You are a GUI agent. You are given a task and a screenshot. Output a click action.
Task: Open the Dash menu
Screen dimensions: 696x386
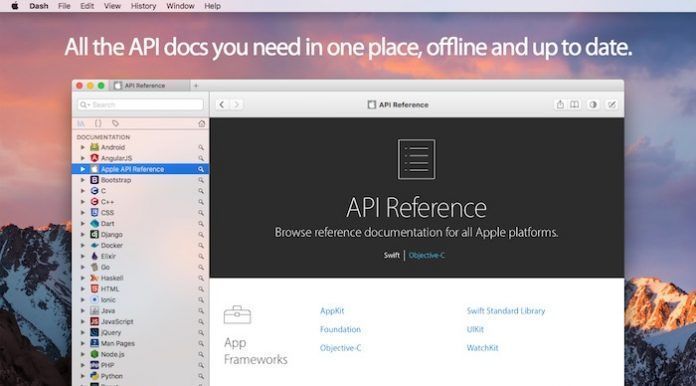click(x=39, y=6)
